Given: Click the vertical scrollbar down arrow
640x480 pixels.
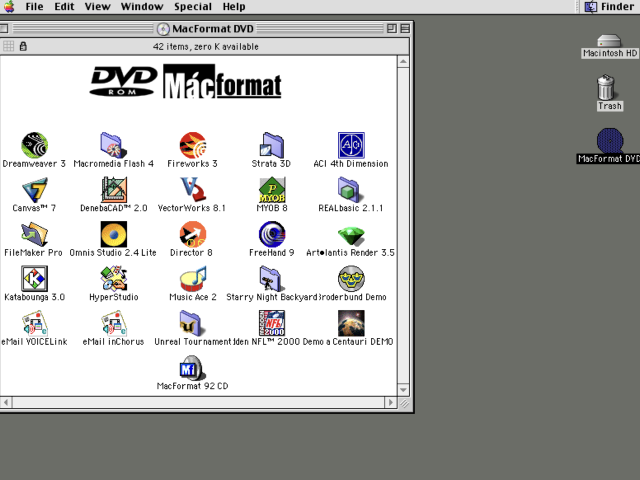Looking at the screenshot, I should [x=403, y=390].
